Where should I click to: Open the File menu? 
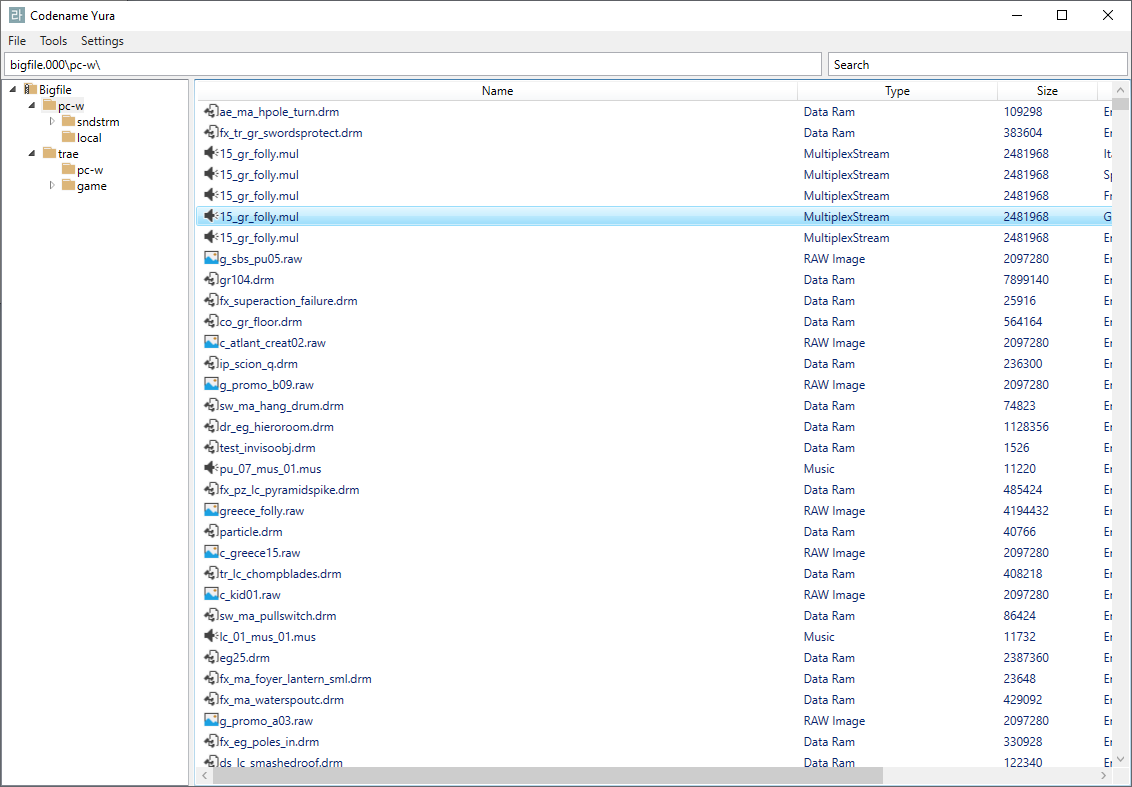17,41
